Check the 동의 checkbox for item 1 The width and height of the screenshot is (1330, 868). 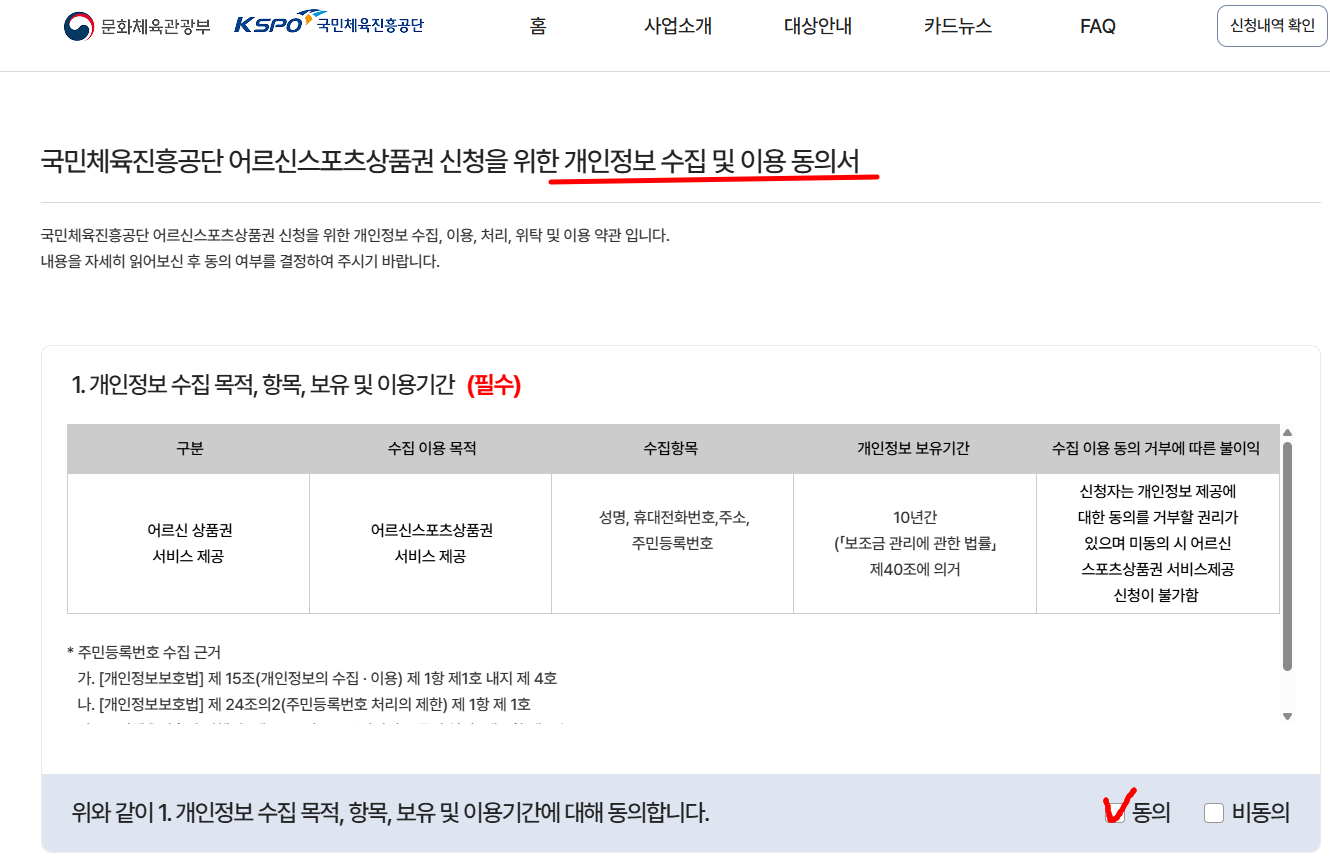pos(1116,813)
